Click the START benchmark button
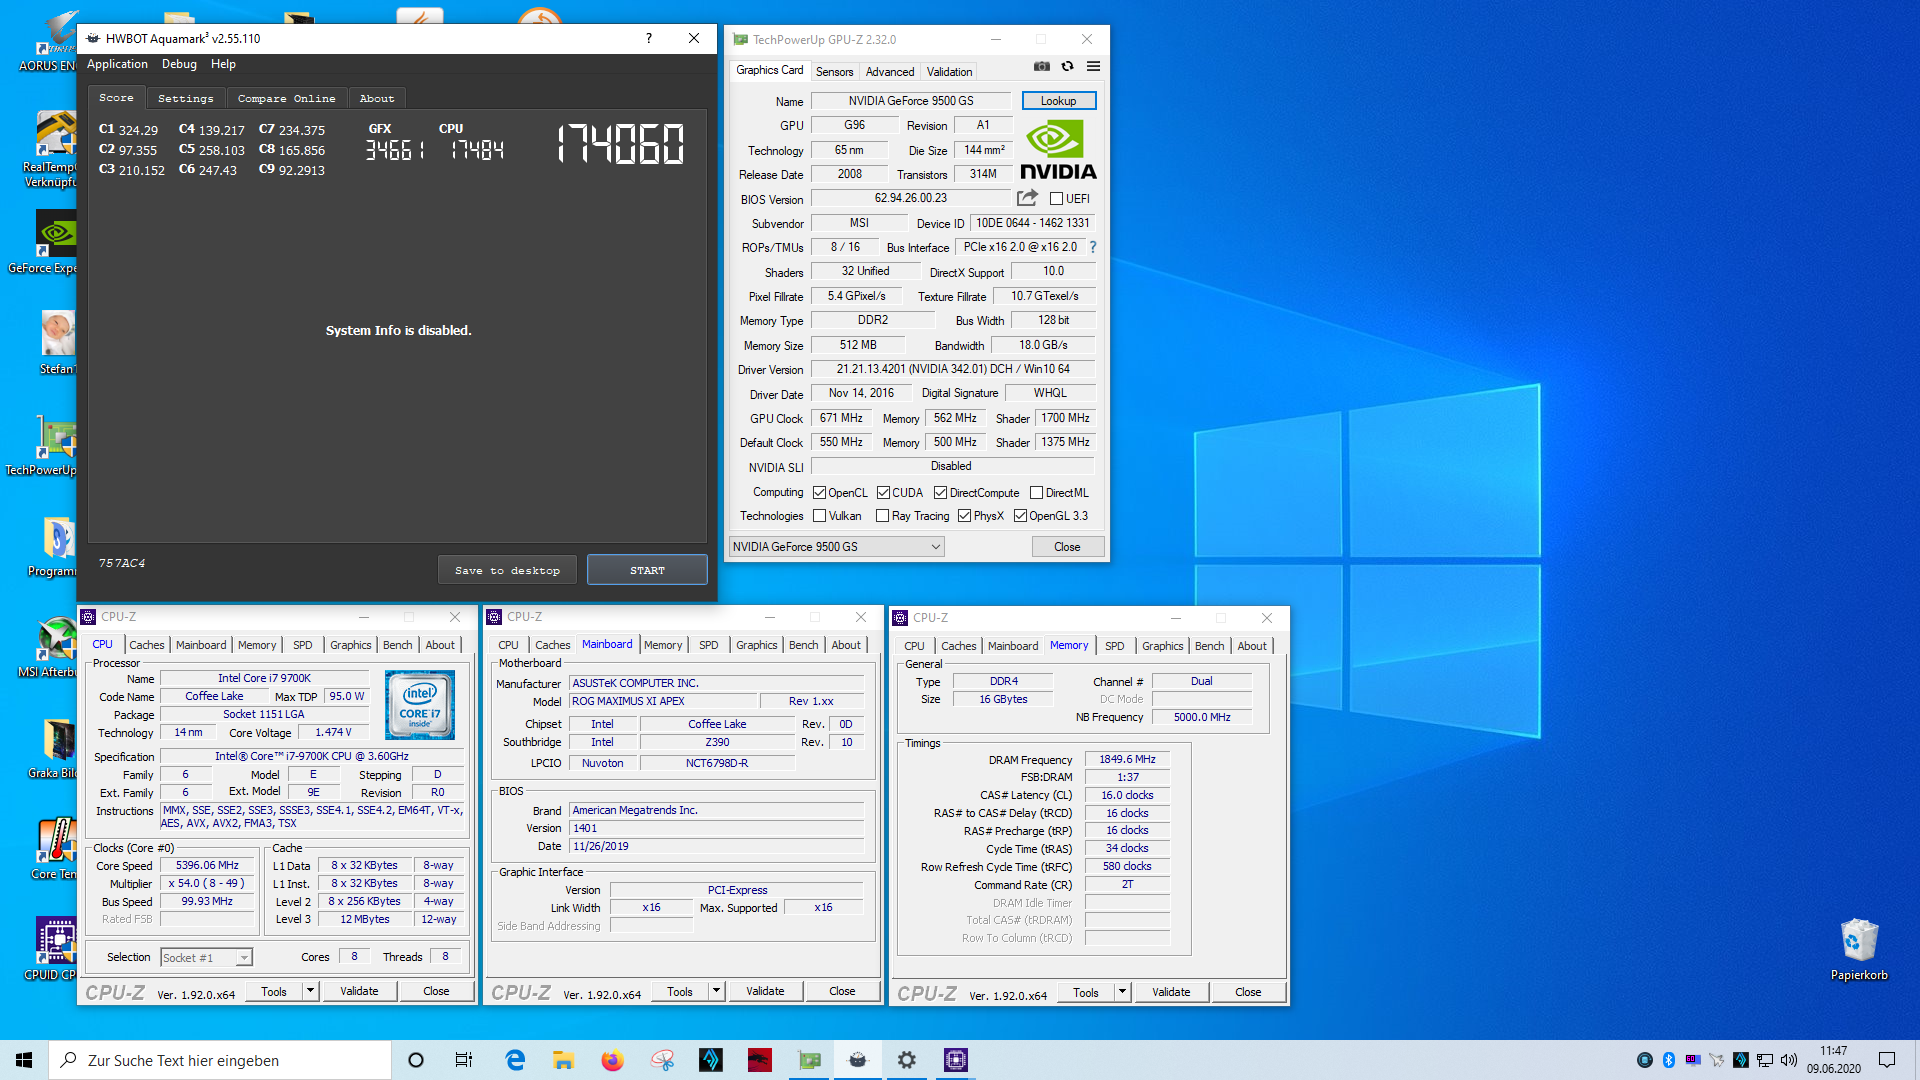 point(647,570)
